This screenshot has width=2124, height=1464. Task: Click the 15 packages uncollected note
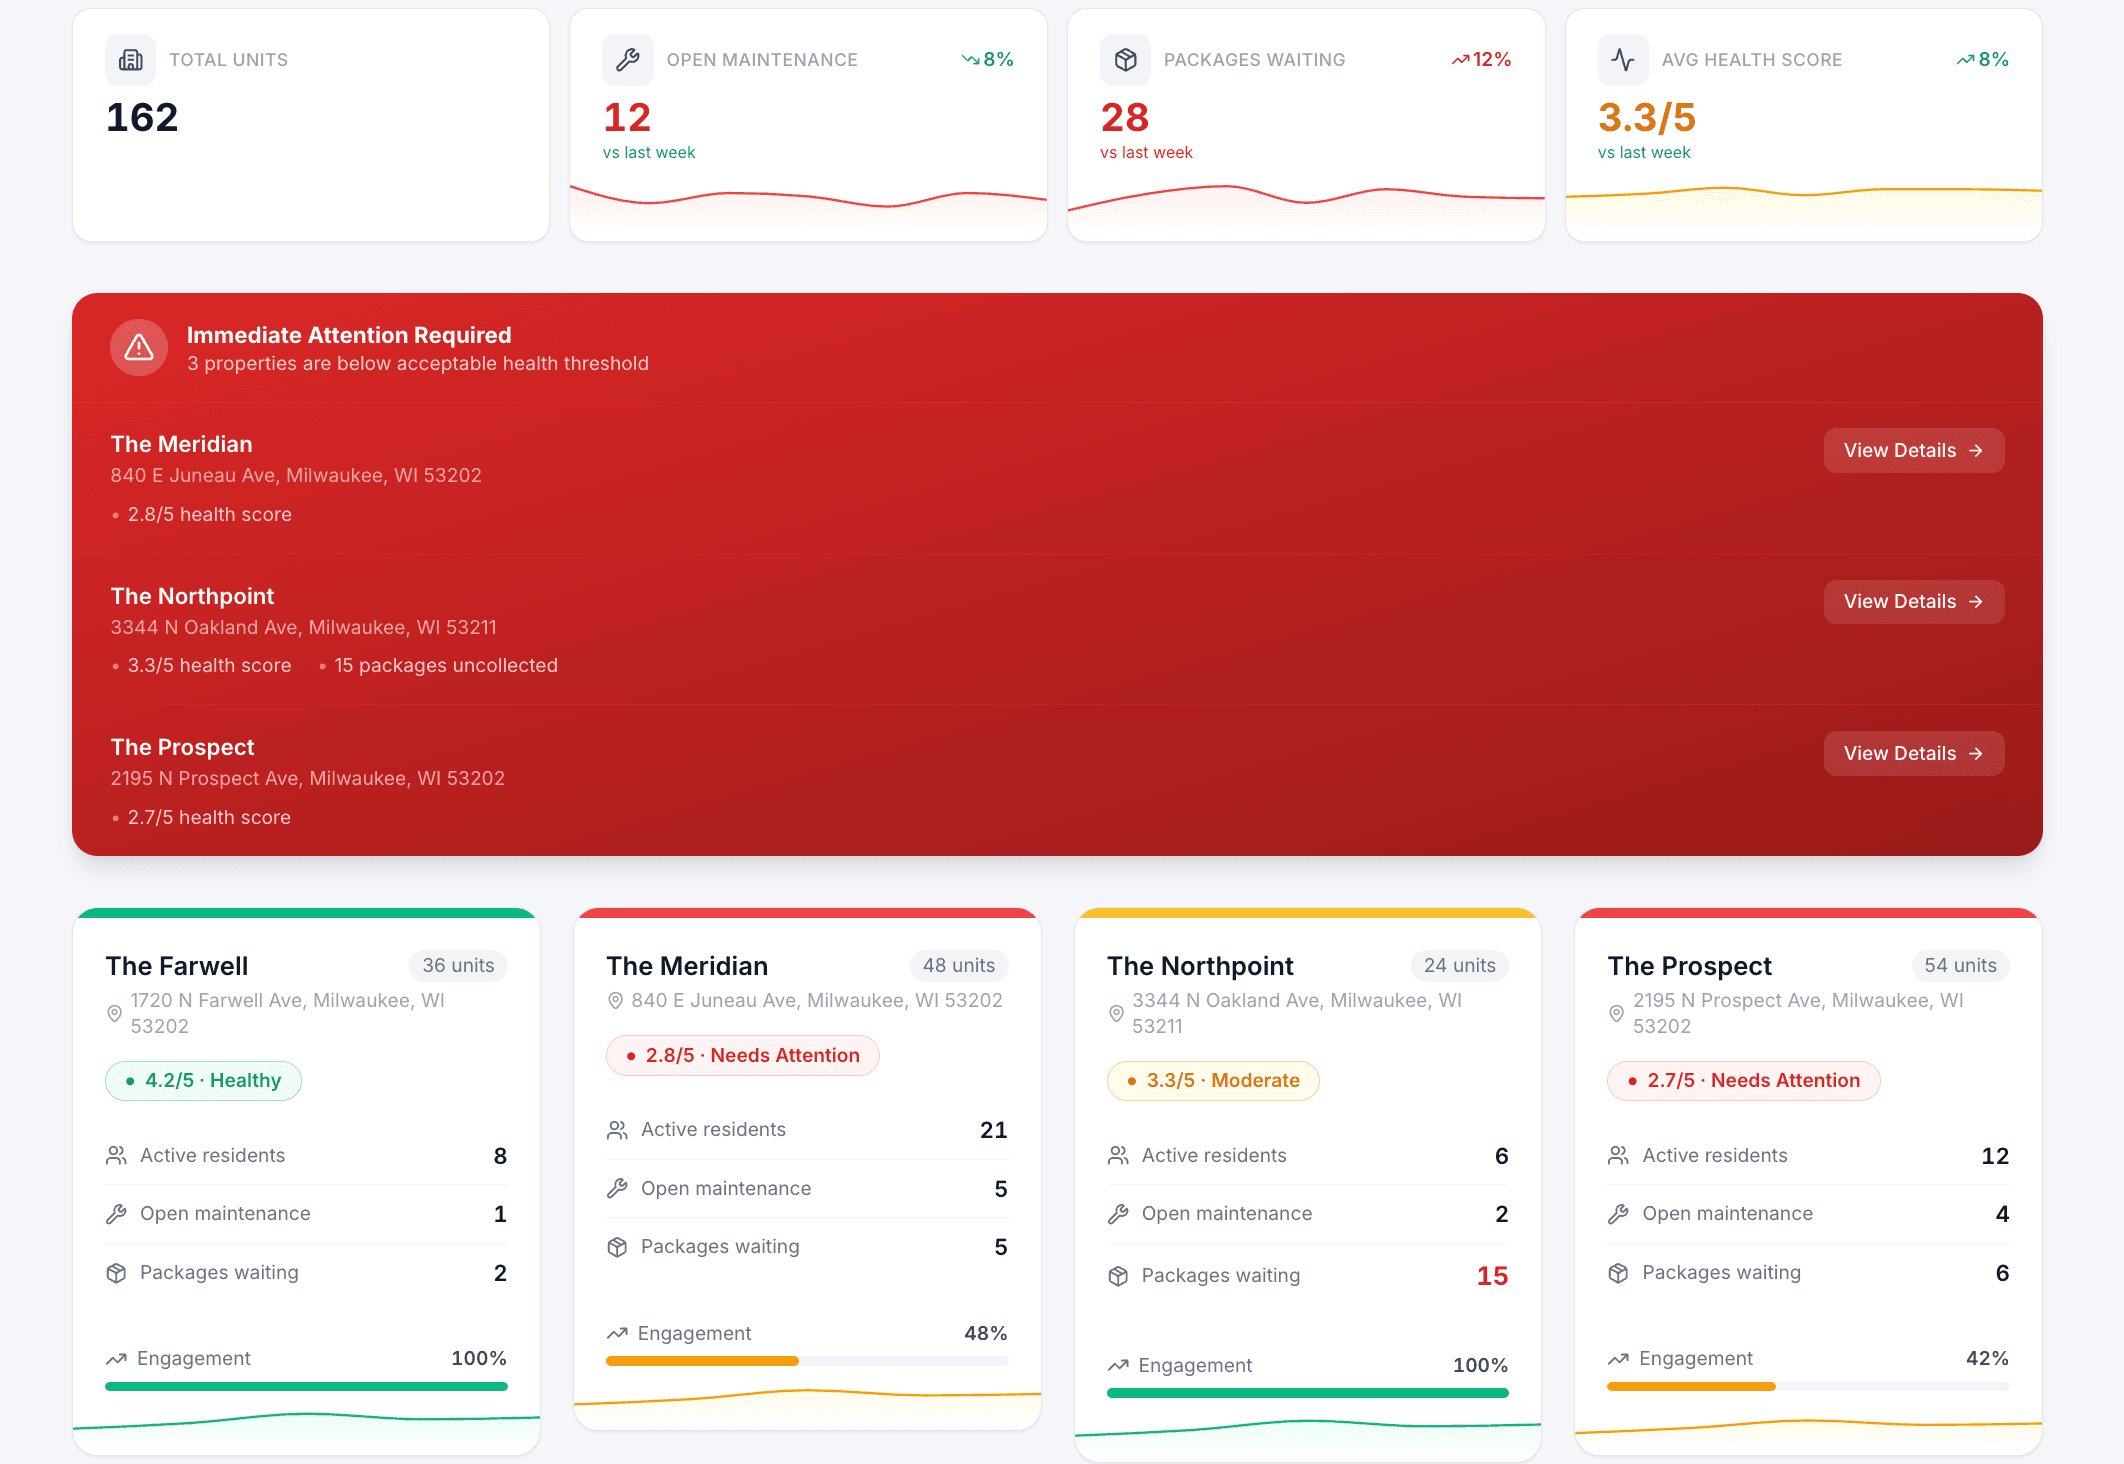click(446, 666)
